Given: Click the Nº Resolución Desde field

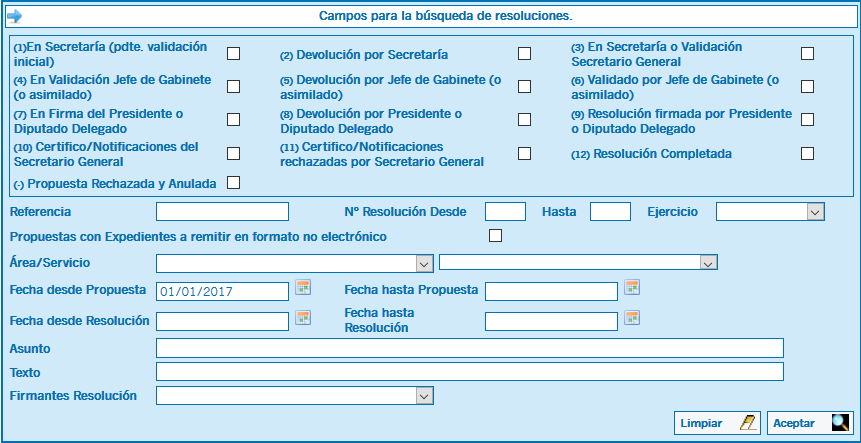Looking at the screenshot, I should pyautogui.click(x=505, y=211).
